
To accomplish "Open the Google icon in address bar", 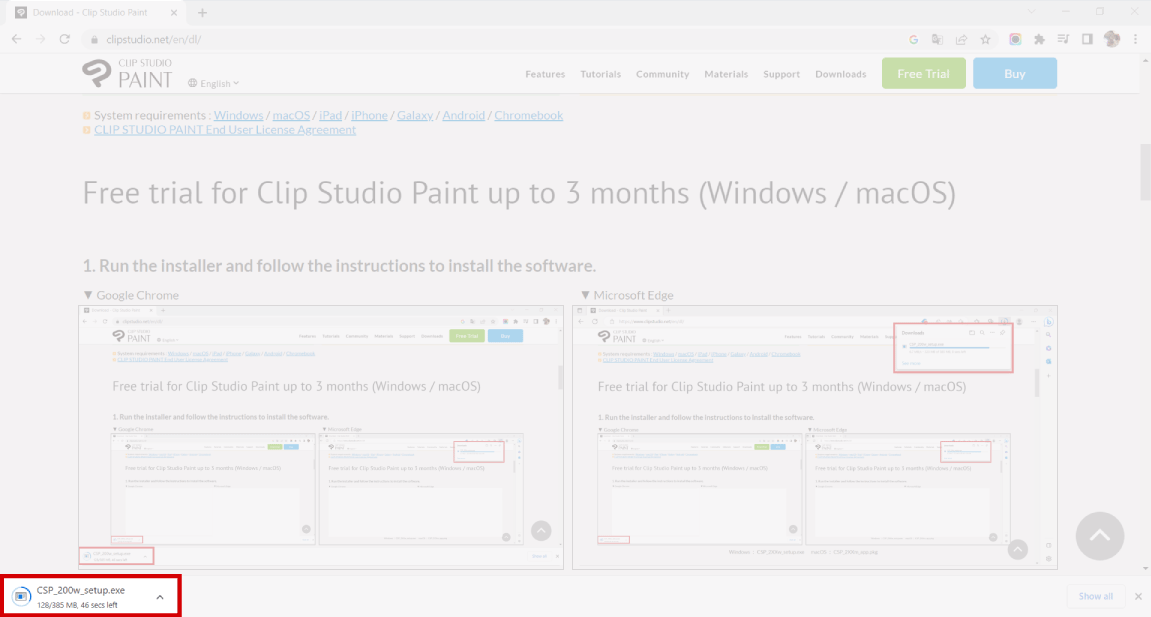I will tap(913, 40).
